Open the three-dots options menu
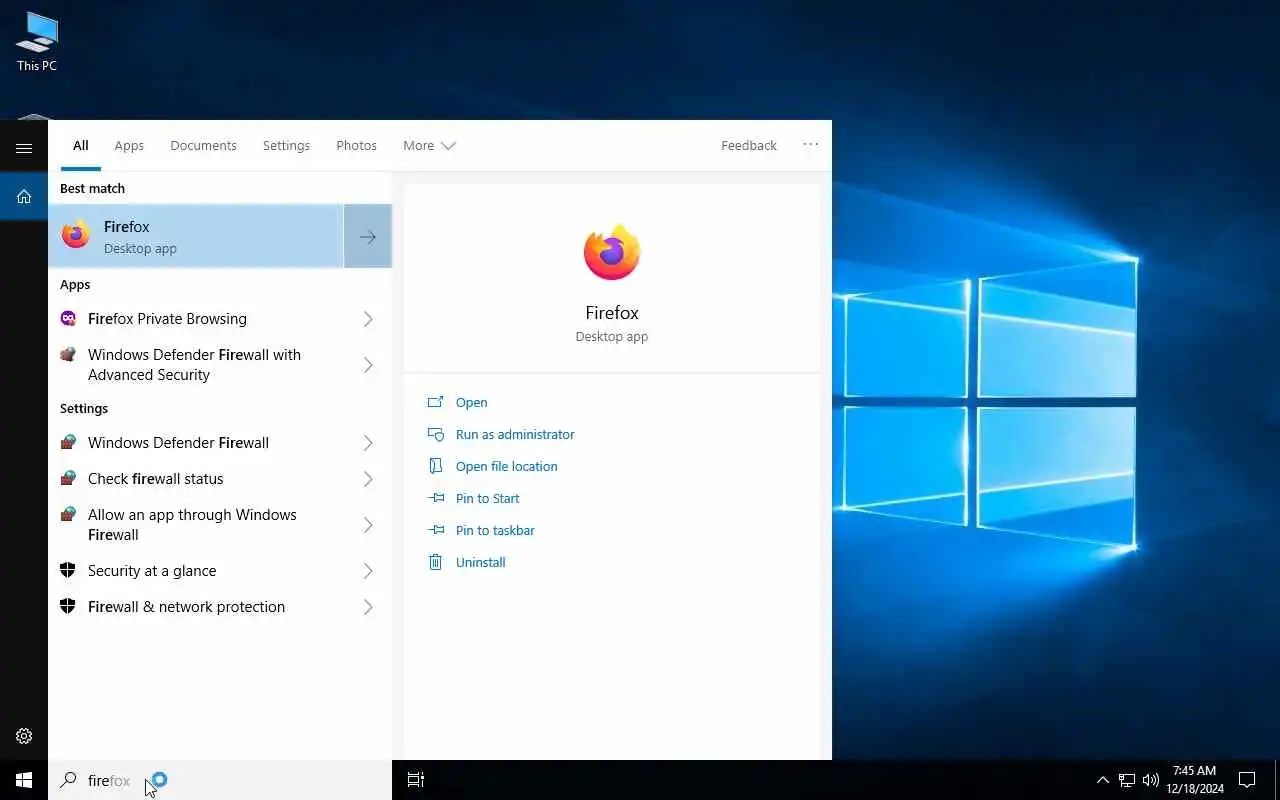 (810, 145)
